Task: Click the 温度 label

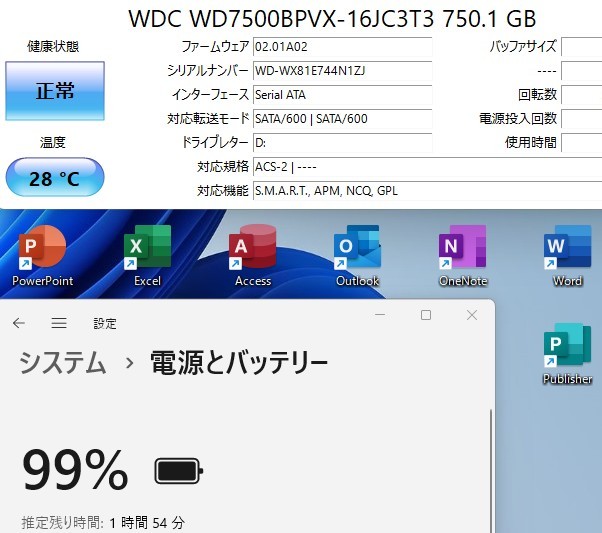Action: point(53,142)
